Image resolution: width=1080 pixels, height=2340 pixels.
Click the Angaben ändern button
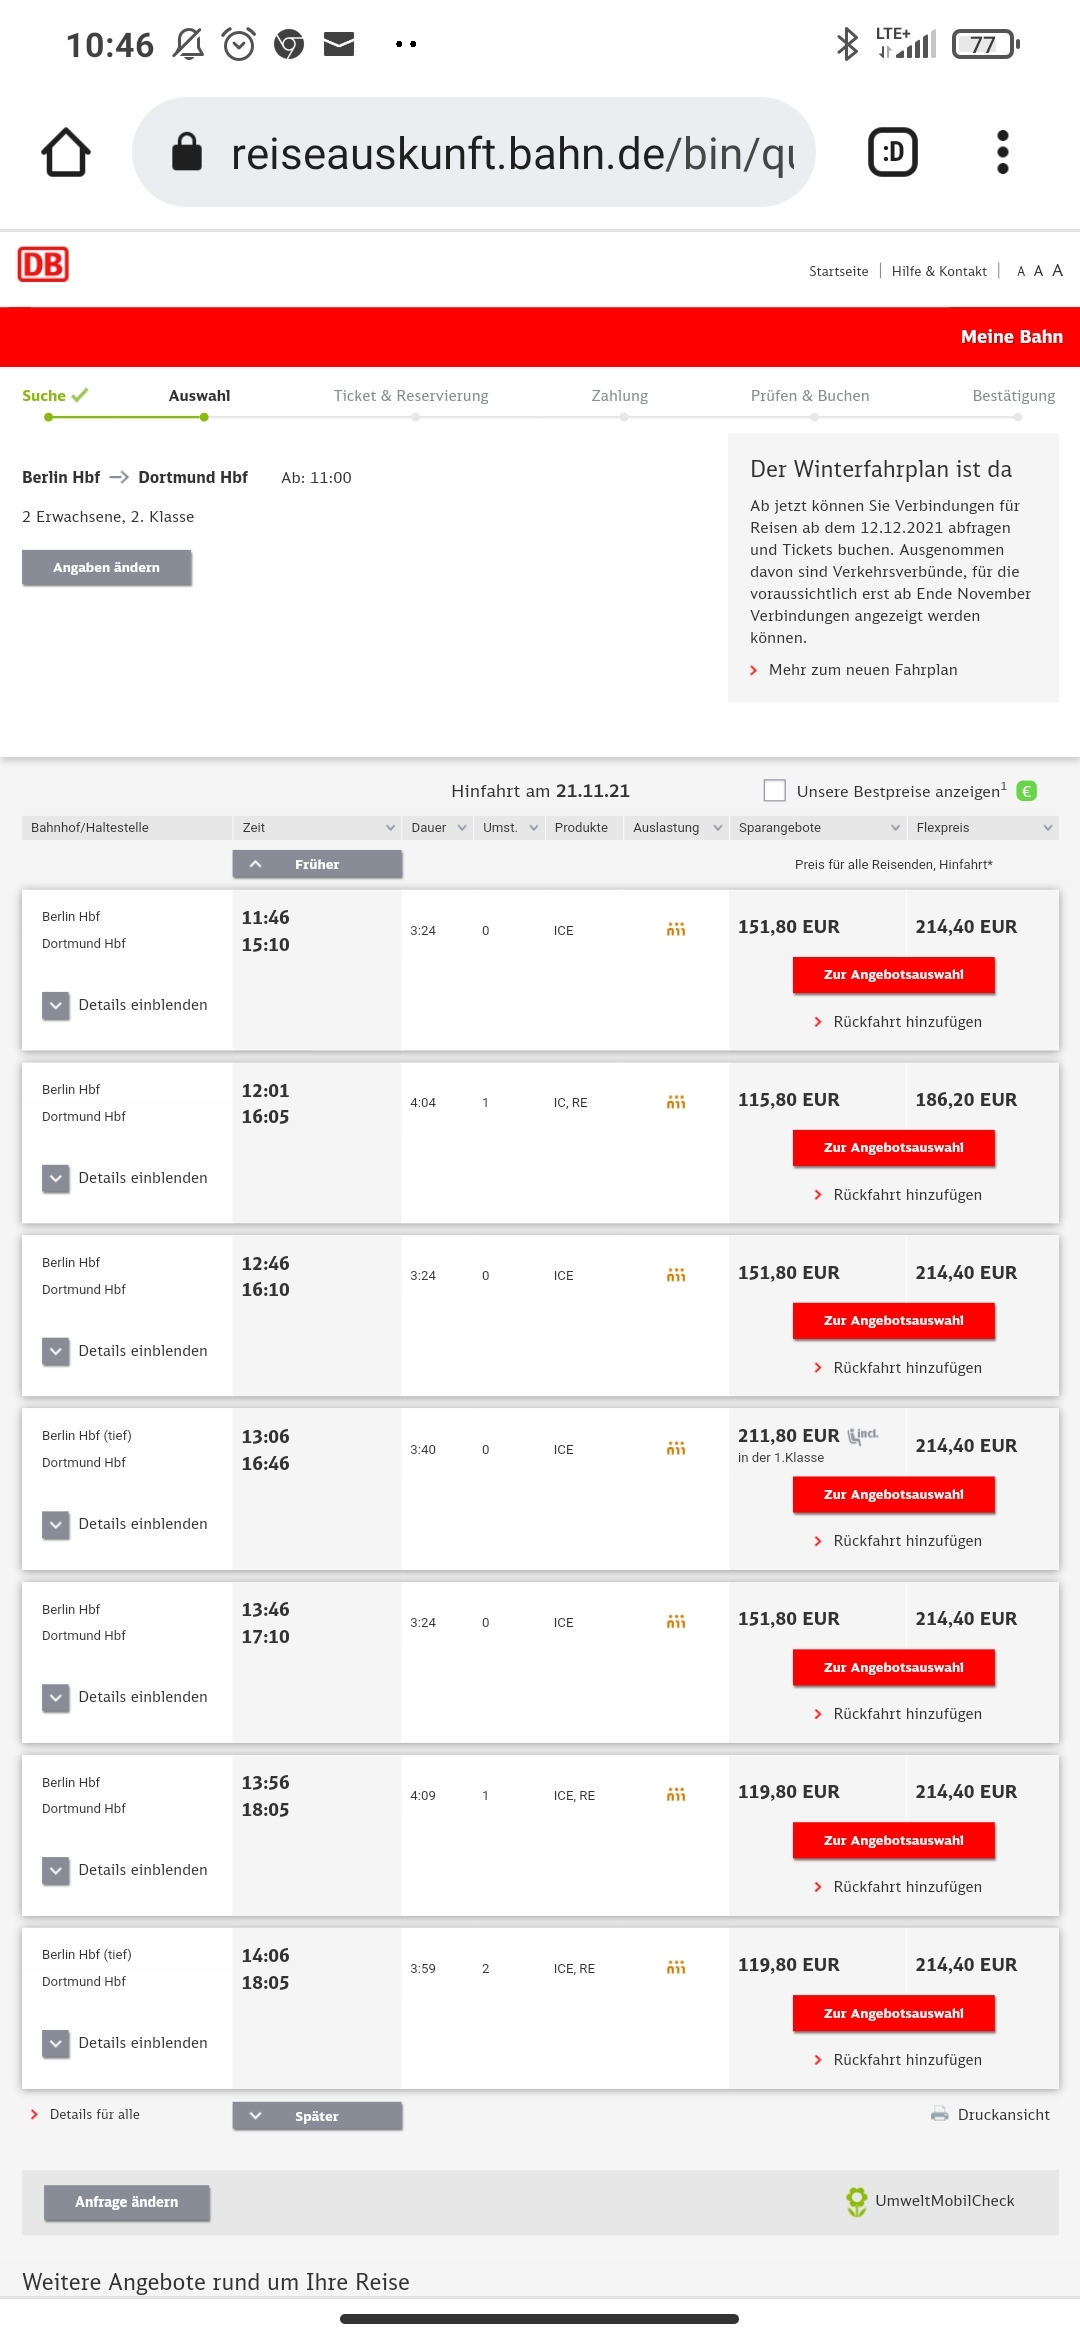(107, 567)
